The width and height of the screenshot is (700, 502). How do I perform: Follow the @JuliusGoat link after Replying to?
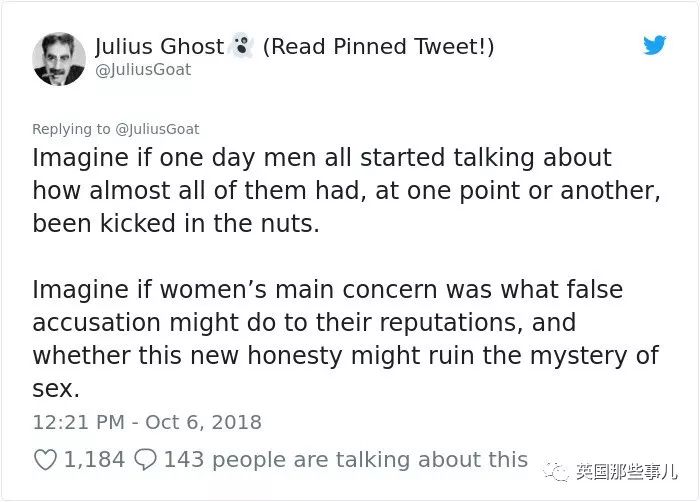(157, 129)
